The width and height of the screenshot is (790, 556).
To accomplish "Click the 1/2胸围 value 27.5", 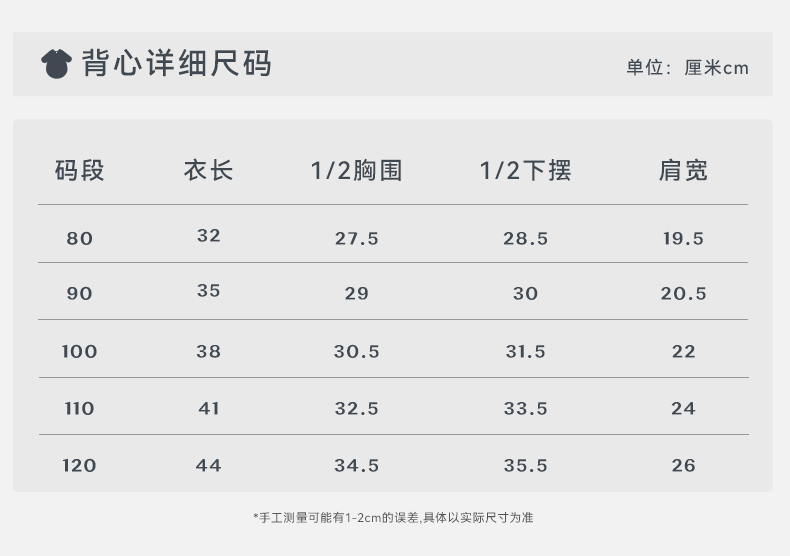I will pyautogui.click(x=356, y=238).
